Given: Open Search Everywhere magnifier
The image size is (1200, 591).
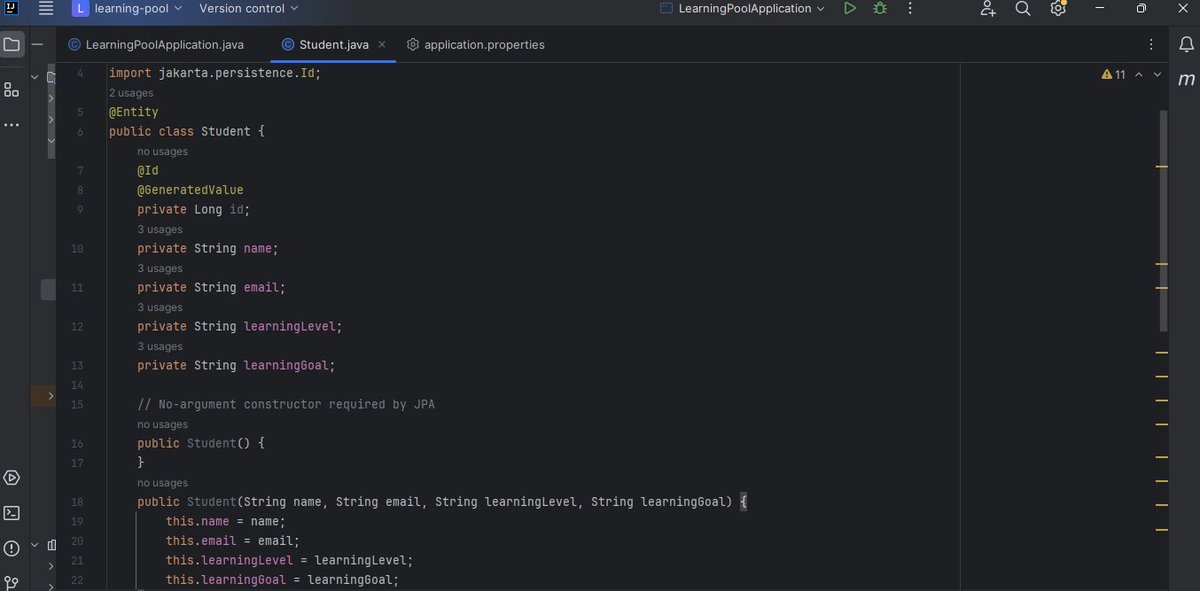Looking at the screenshot, I should 1023,9.
